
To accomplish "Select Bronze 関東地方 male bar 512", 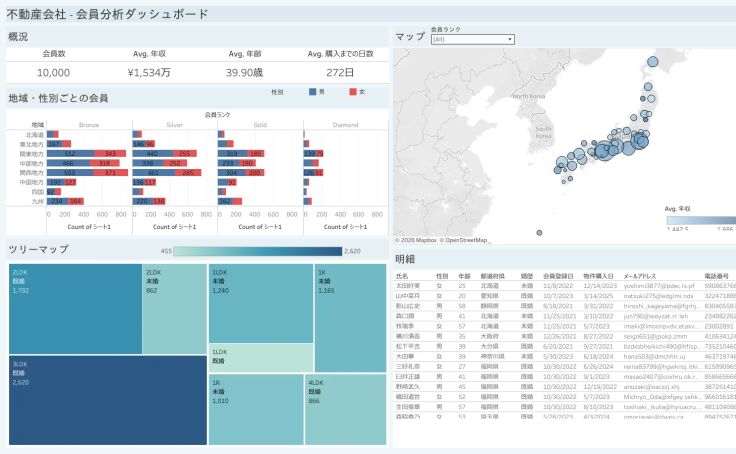I will point(70,154).
